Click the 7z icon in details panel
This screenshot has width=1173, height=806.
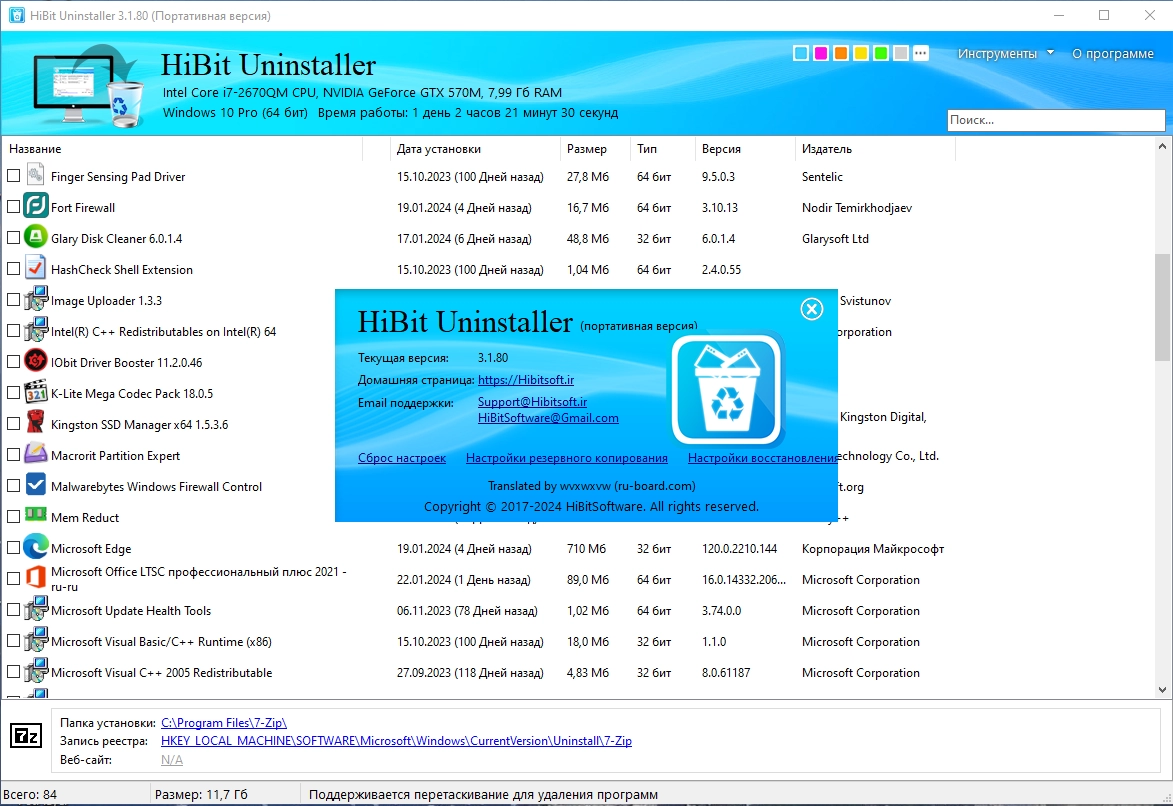point(26,736)
